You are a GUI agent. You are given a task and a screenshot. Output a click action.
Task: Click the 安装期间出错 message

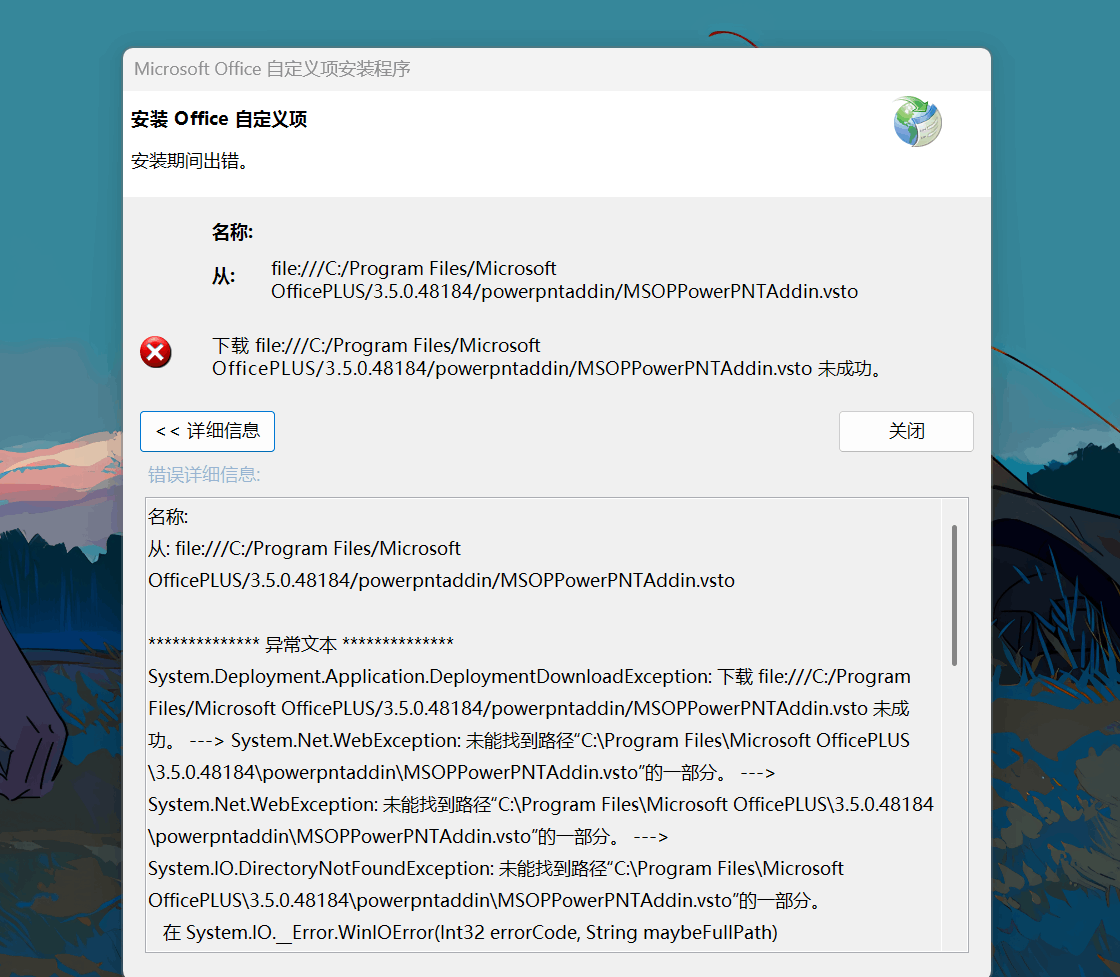pyautogui.click(x=190, y=161)
